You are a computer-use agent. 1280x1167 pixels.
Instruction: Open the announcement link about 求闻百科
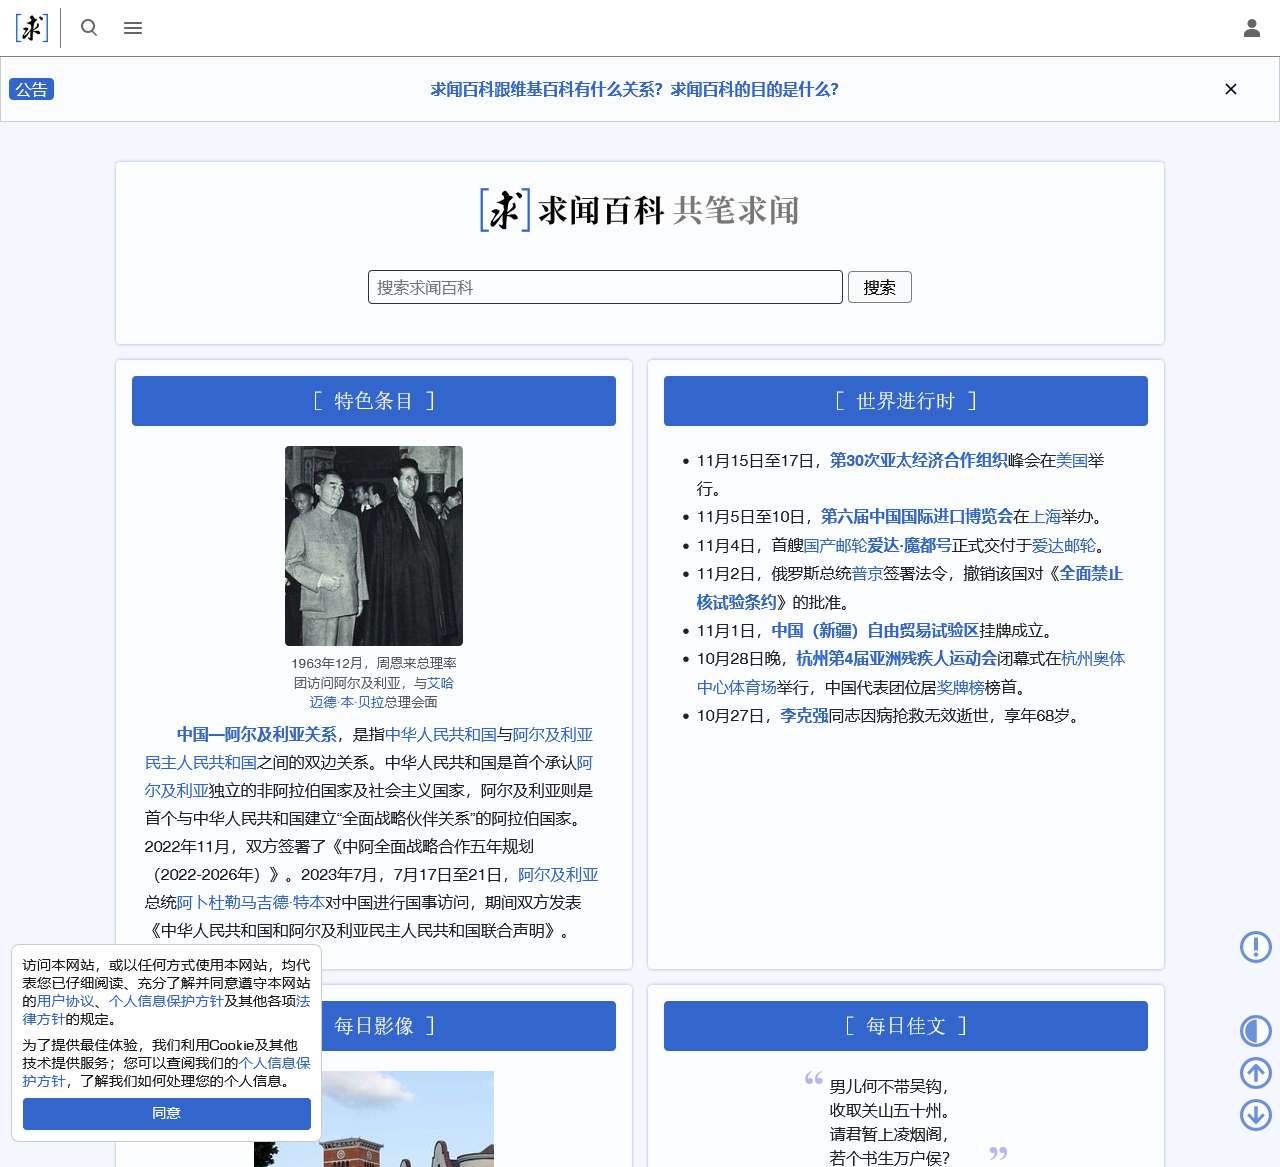pyautogui.click(x=633, y=89)
